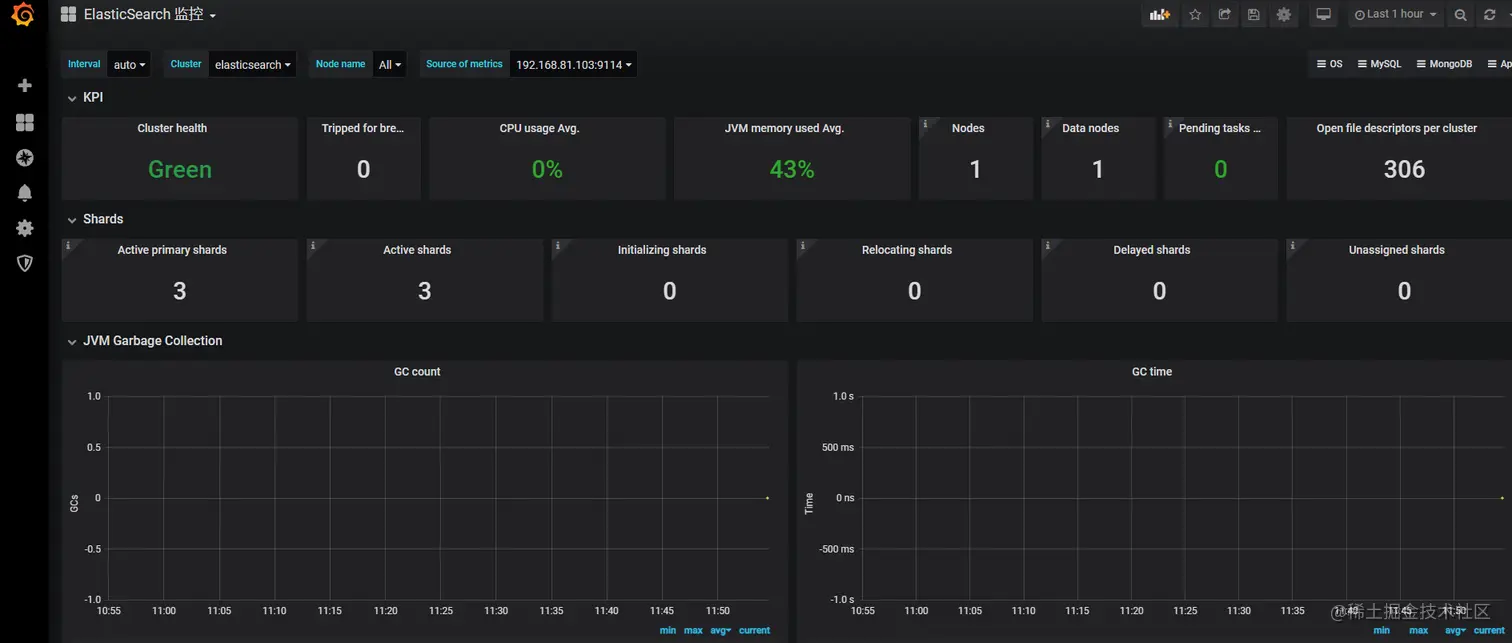Zoom out time range with magnifier icon
This screenshot has width=1512, height=643.
pyautogui.click(x=1461, y=15)
